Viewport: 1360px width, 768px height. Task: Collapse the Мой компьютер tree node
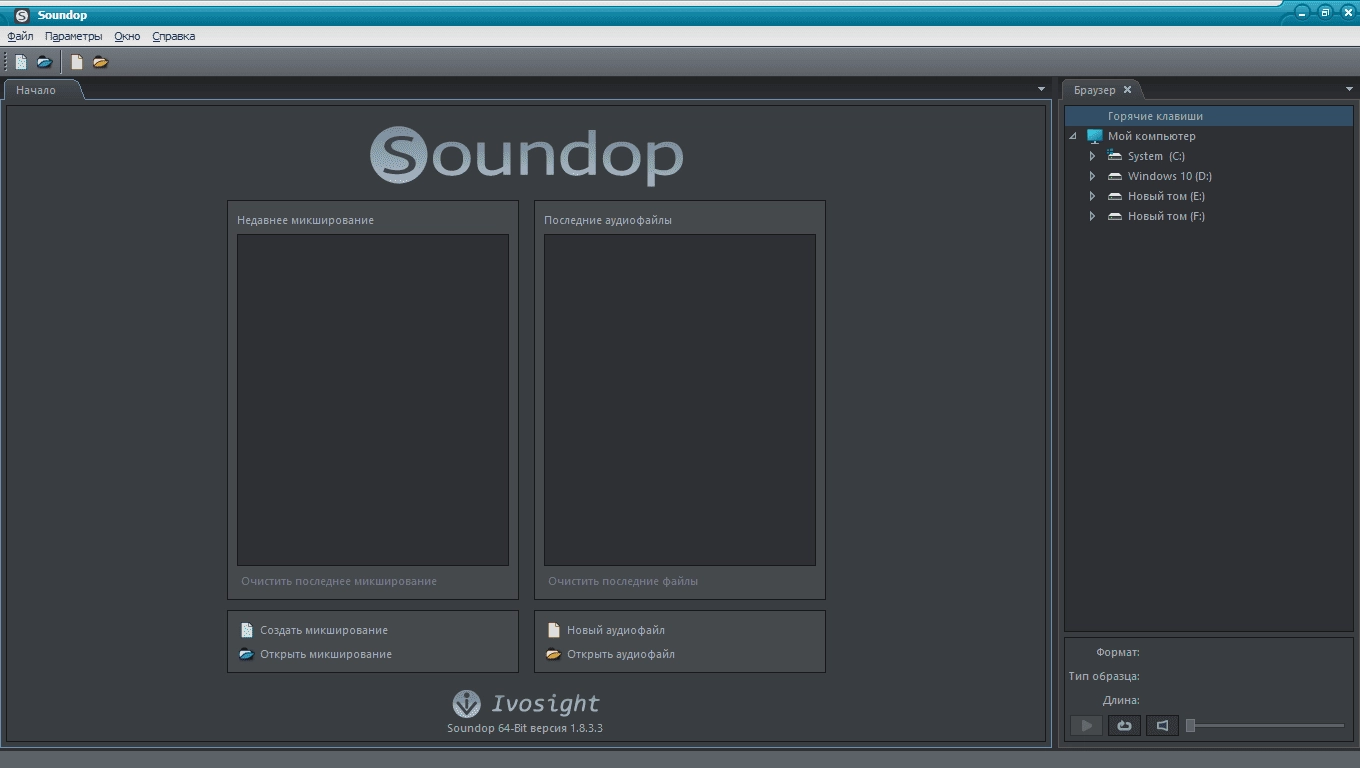[1073, 136]
